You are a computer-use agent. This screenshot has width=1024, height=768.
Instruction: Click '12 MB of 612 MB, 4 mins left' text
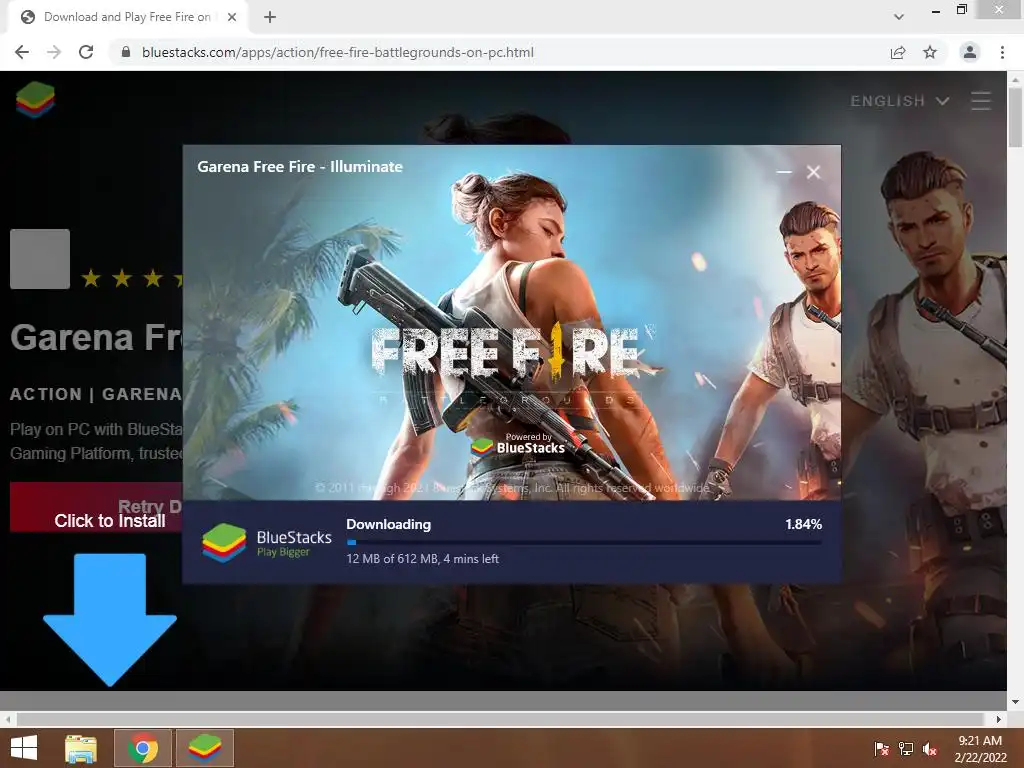(423, 559)
